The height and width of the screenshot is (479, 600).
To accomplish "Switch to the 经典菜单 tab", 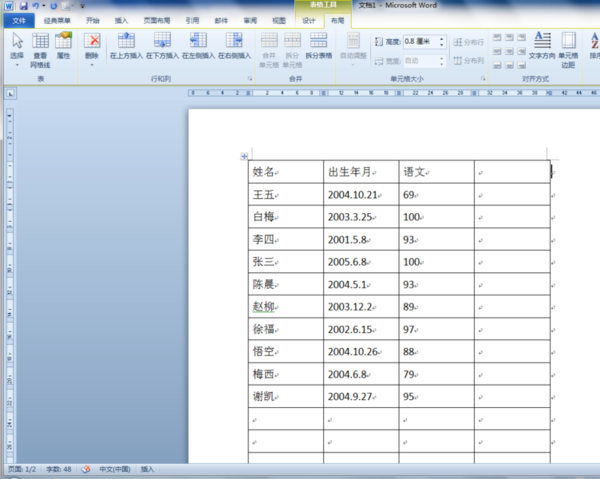I will pos(57,21).
